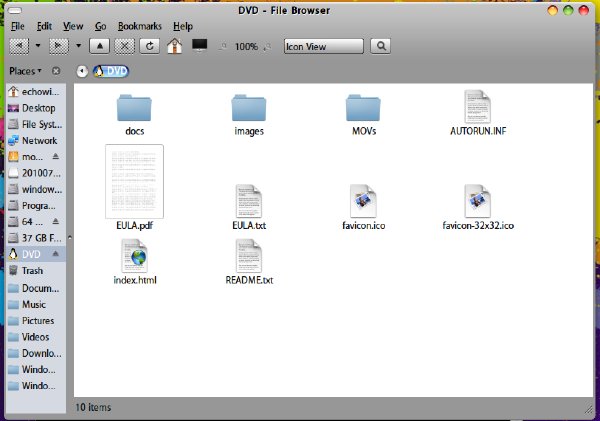
Task: Open Computer with the monitor icon
Action: point(199,46)
